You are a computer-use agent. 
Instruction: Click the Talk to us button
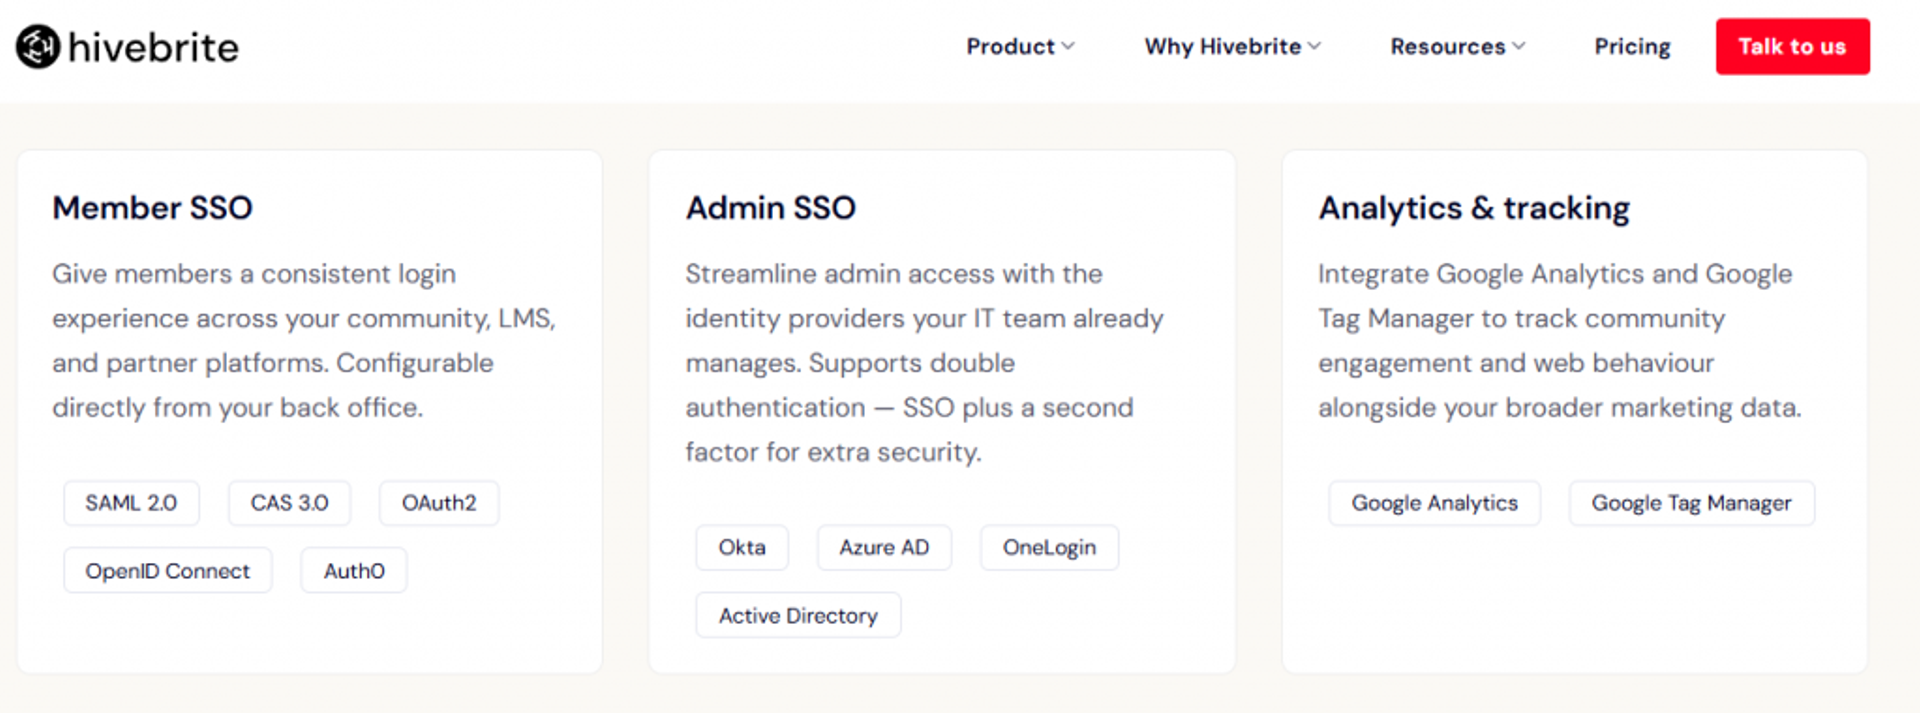click(1793, 46)
